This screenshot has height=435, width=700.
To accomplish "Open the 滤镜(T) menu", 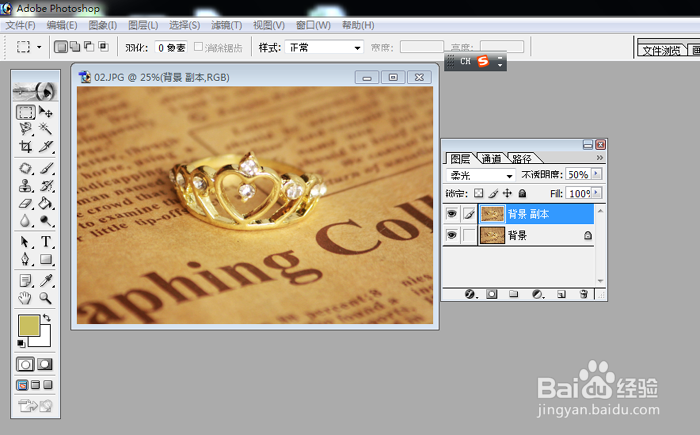I will pyautogui.click(x=227, y=25).
